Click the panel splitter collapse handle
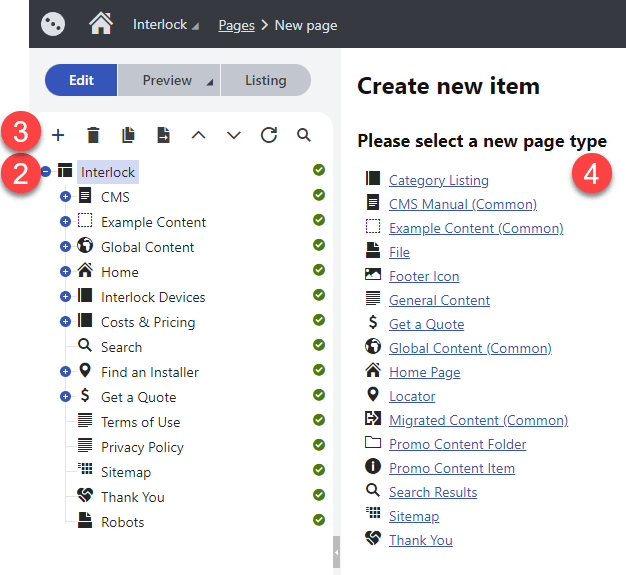This screenshot has height=575, width=626. 337,552
